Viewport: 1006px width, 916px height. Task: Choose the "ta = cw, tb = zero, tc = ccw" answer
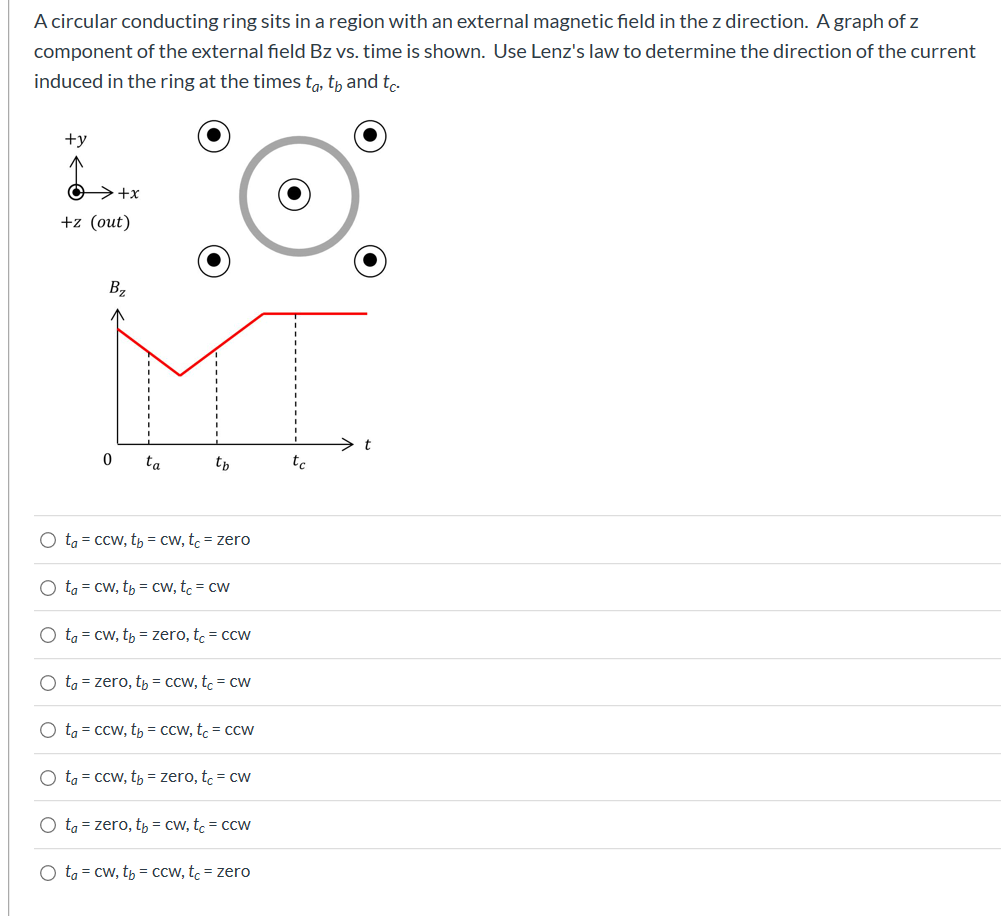coord(47,634)
